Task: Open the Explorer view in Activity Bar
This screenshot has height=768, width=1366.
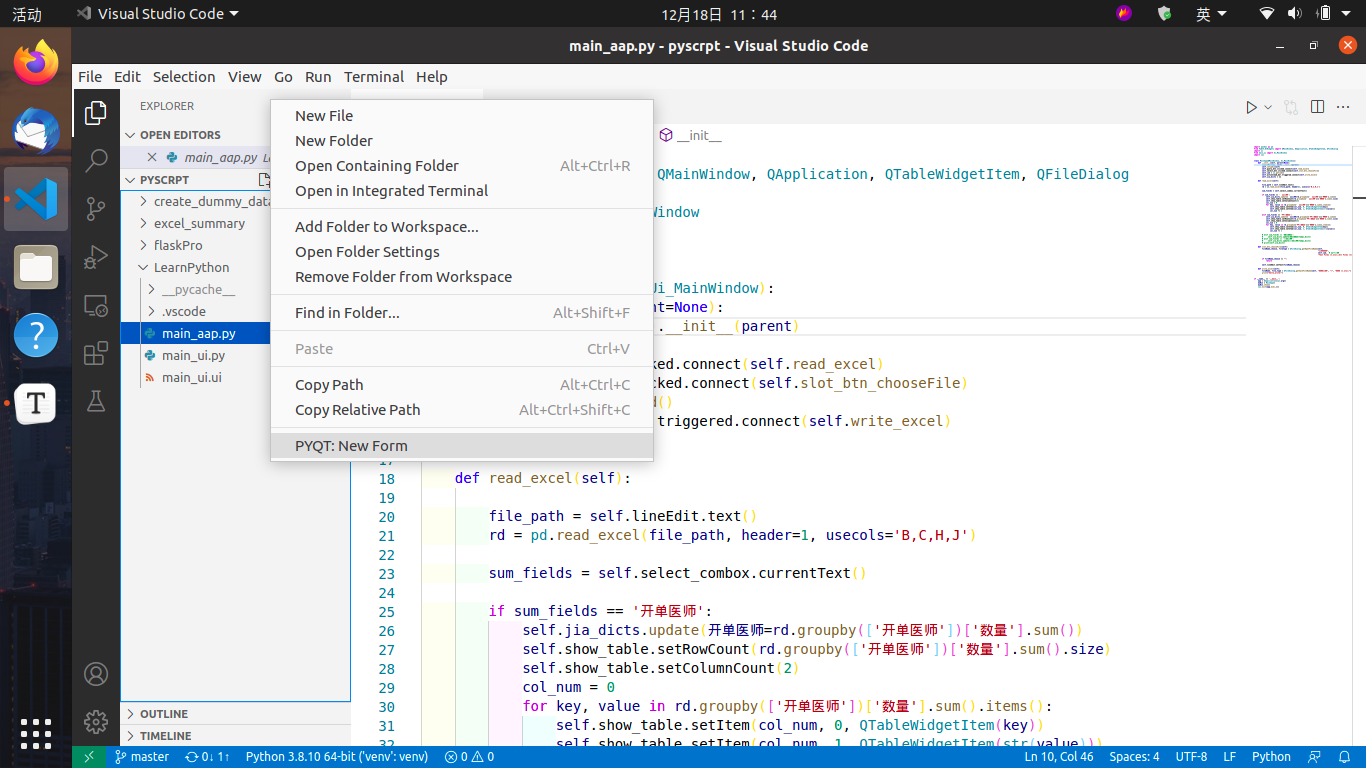Action: point(96,112)
